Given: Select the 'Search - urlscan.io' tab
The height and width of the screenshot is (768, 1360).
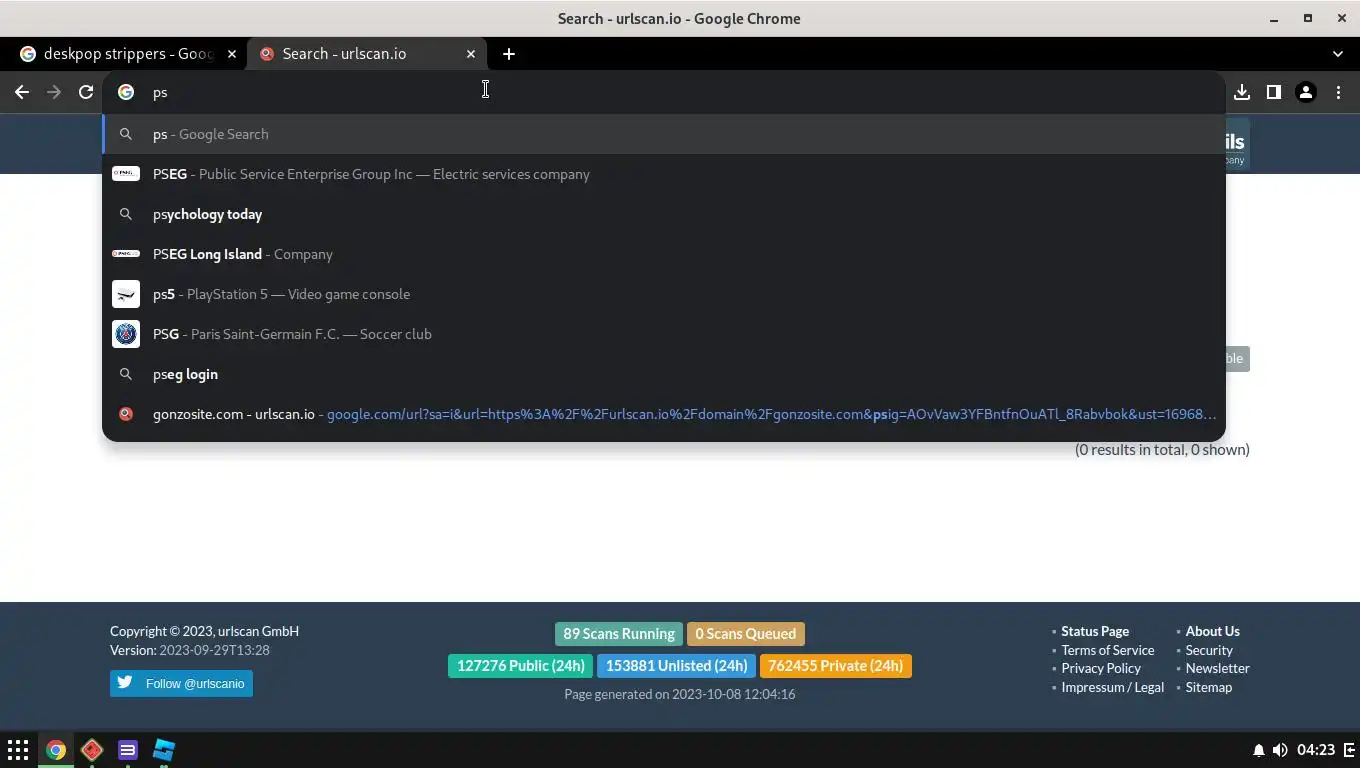Looking at the screenshot, I should tap(367, 54).
